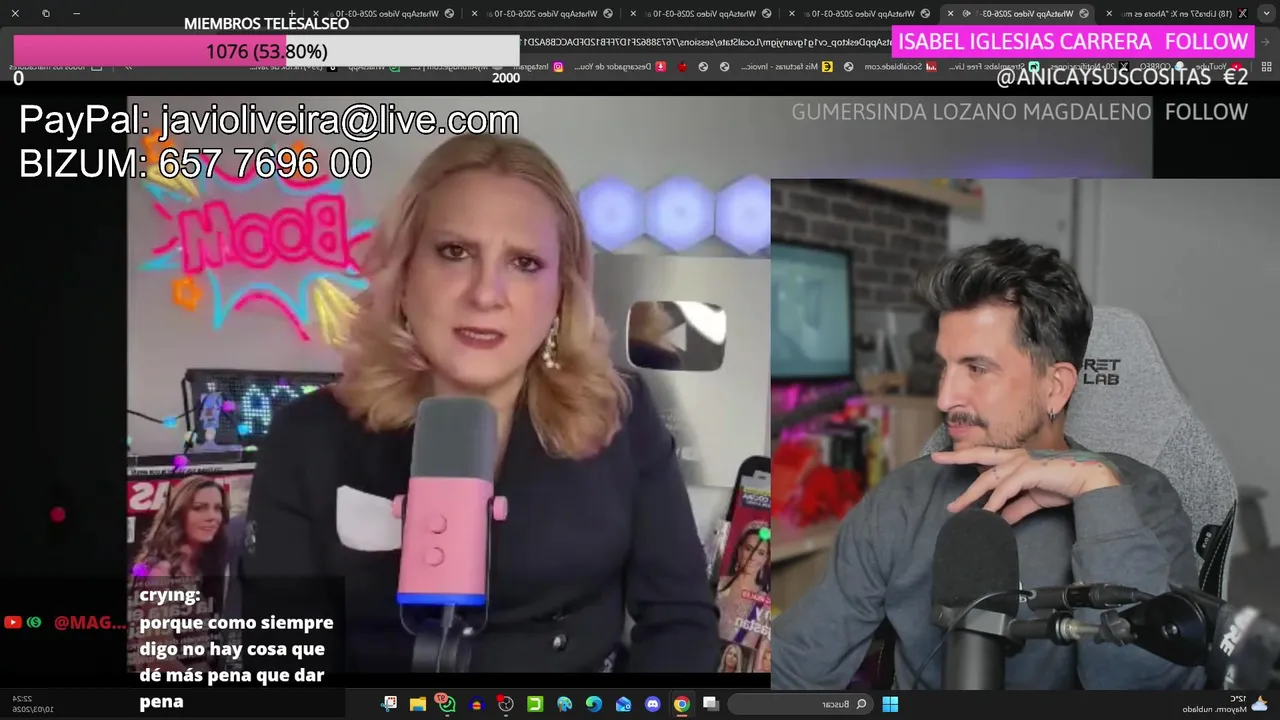The height and width of the screenshot is (720, 1280).
Task: Open File Explorer from the taskbar
Action: pyautogui.click(x=418, y=704)
